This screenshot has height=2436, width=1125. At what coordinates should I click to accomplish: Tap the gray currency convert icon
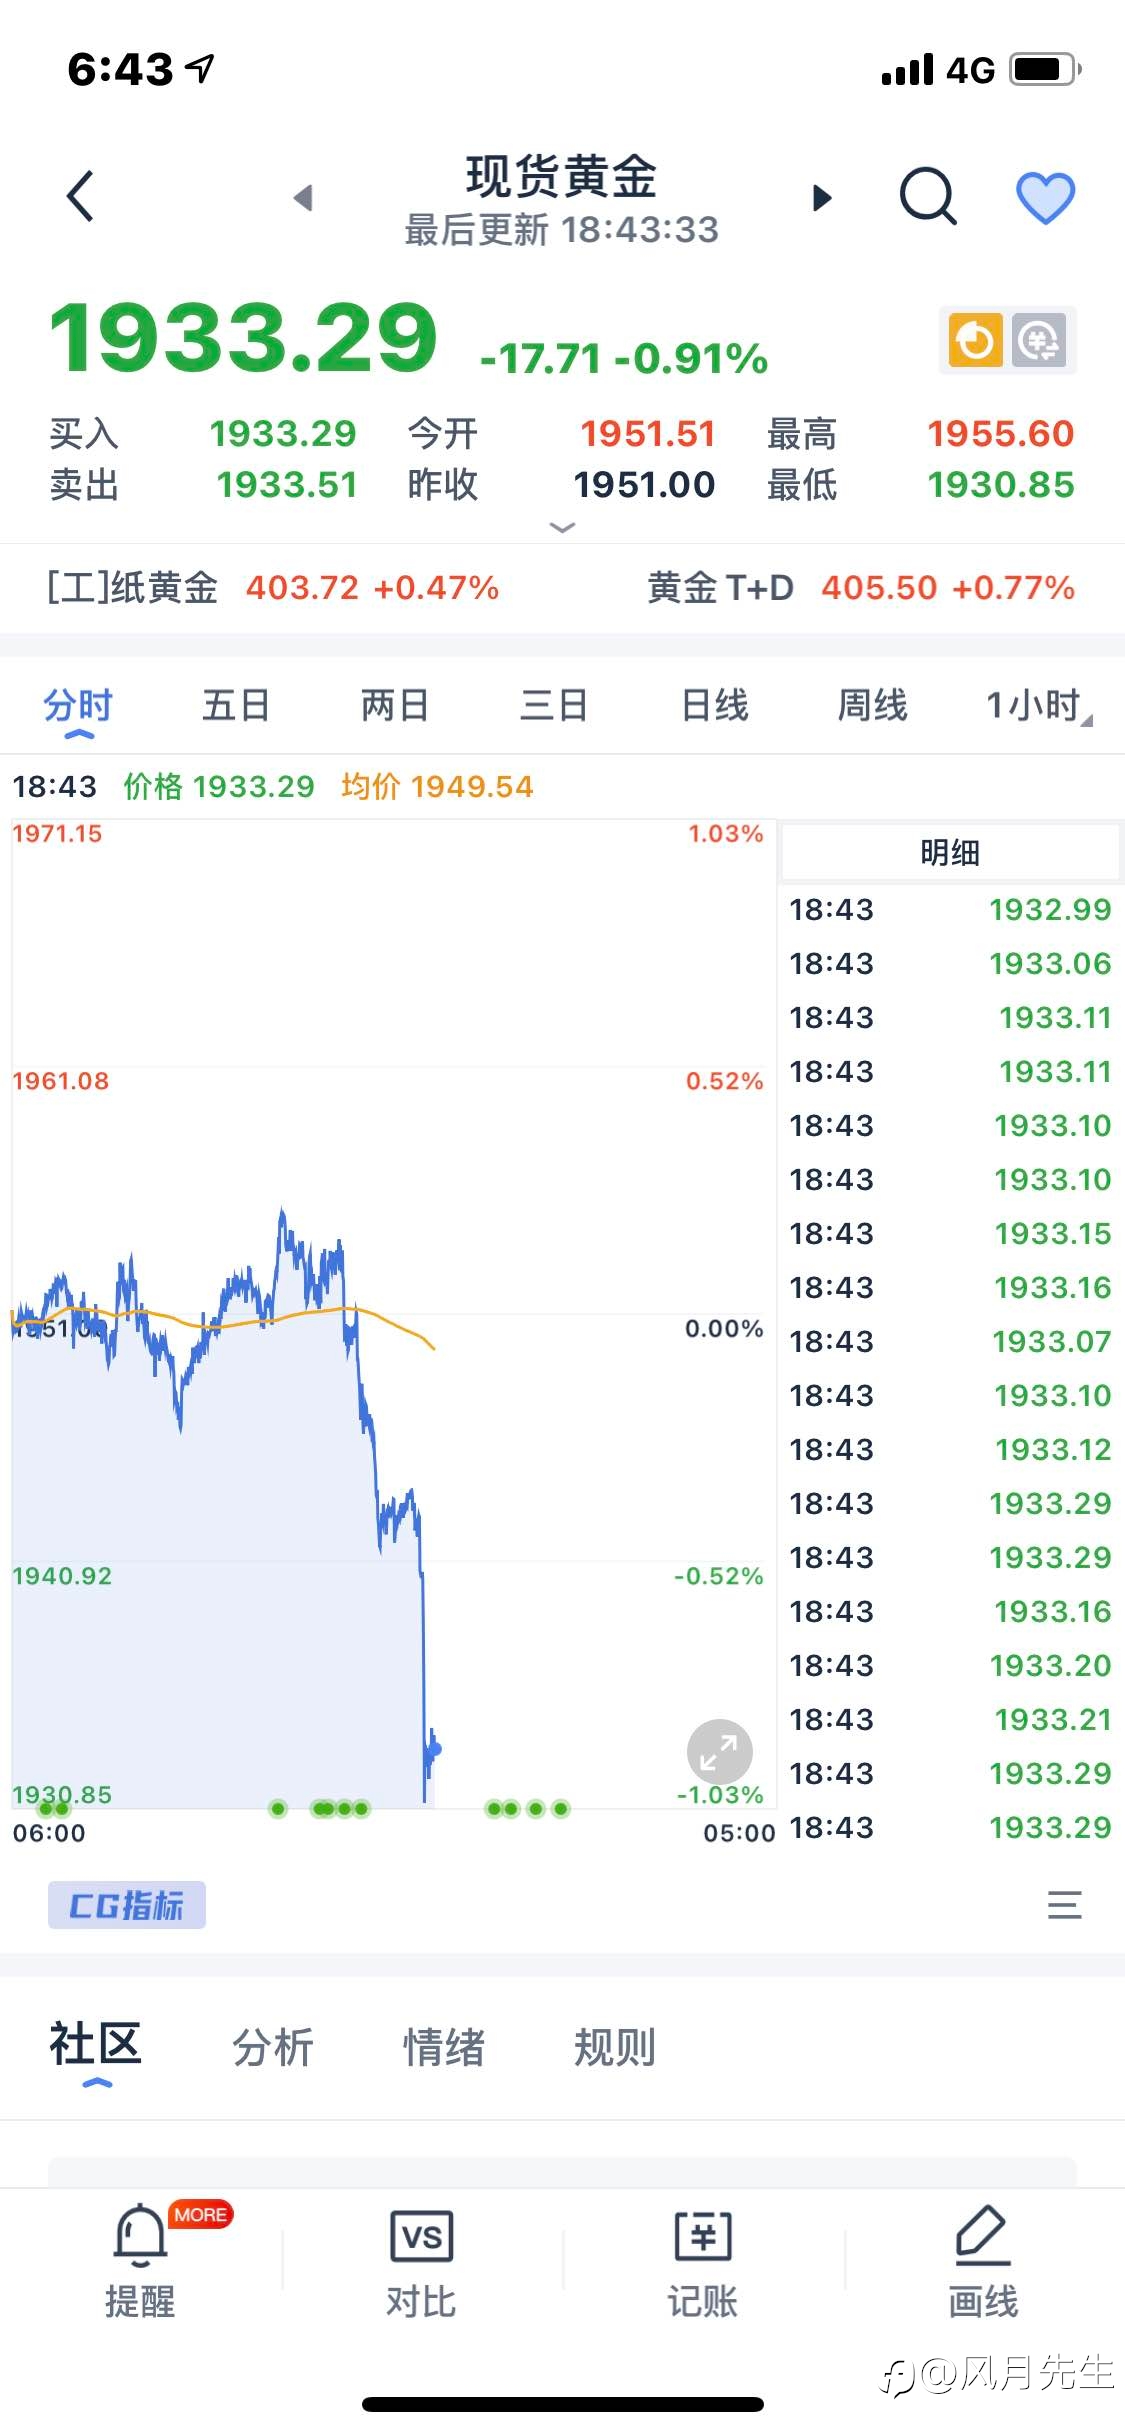click(1040, 341)
